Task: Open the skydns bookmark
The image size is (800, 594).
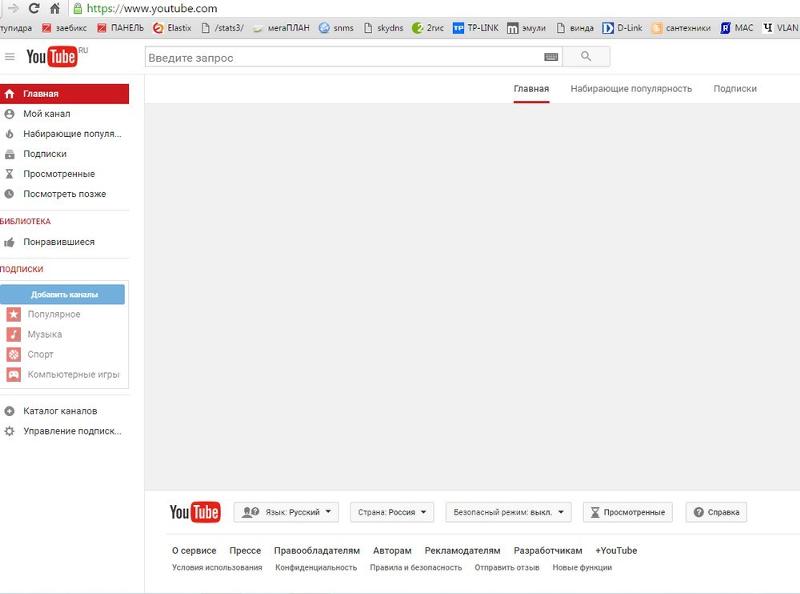Action: point(384,28)
